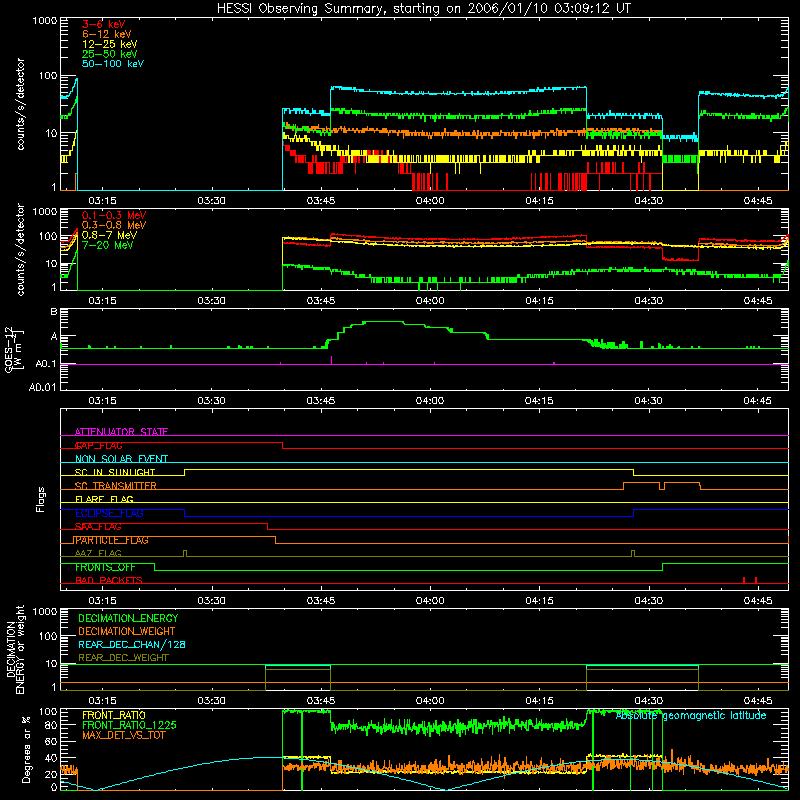Select the NON_SOLAR_EVENT flag label
Screen dimensions: 800x800
(121, 459)
